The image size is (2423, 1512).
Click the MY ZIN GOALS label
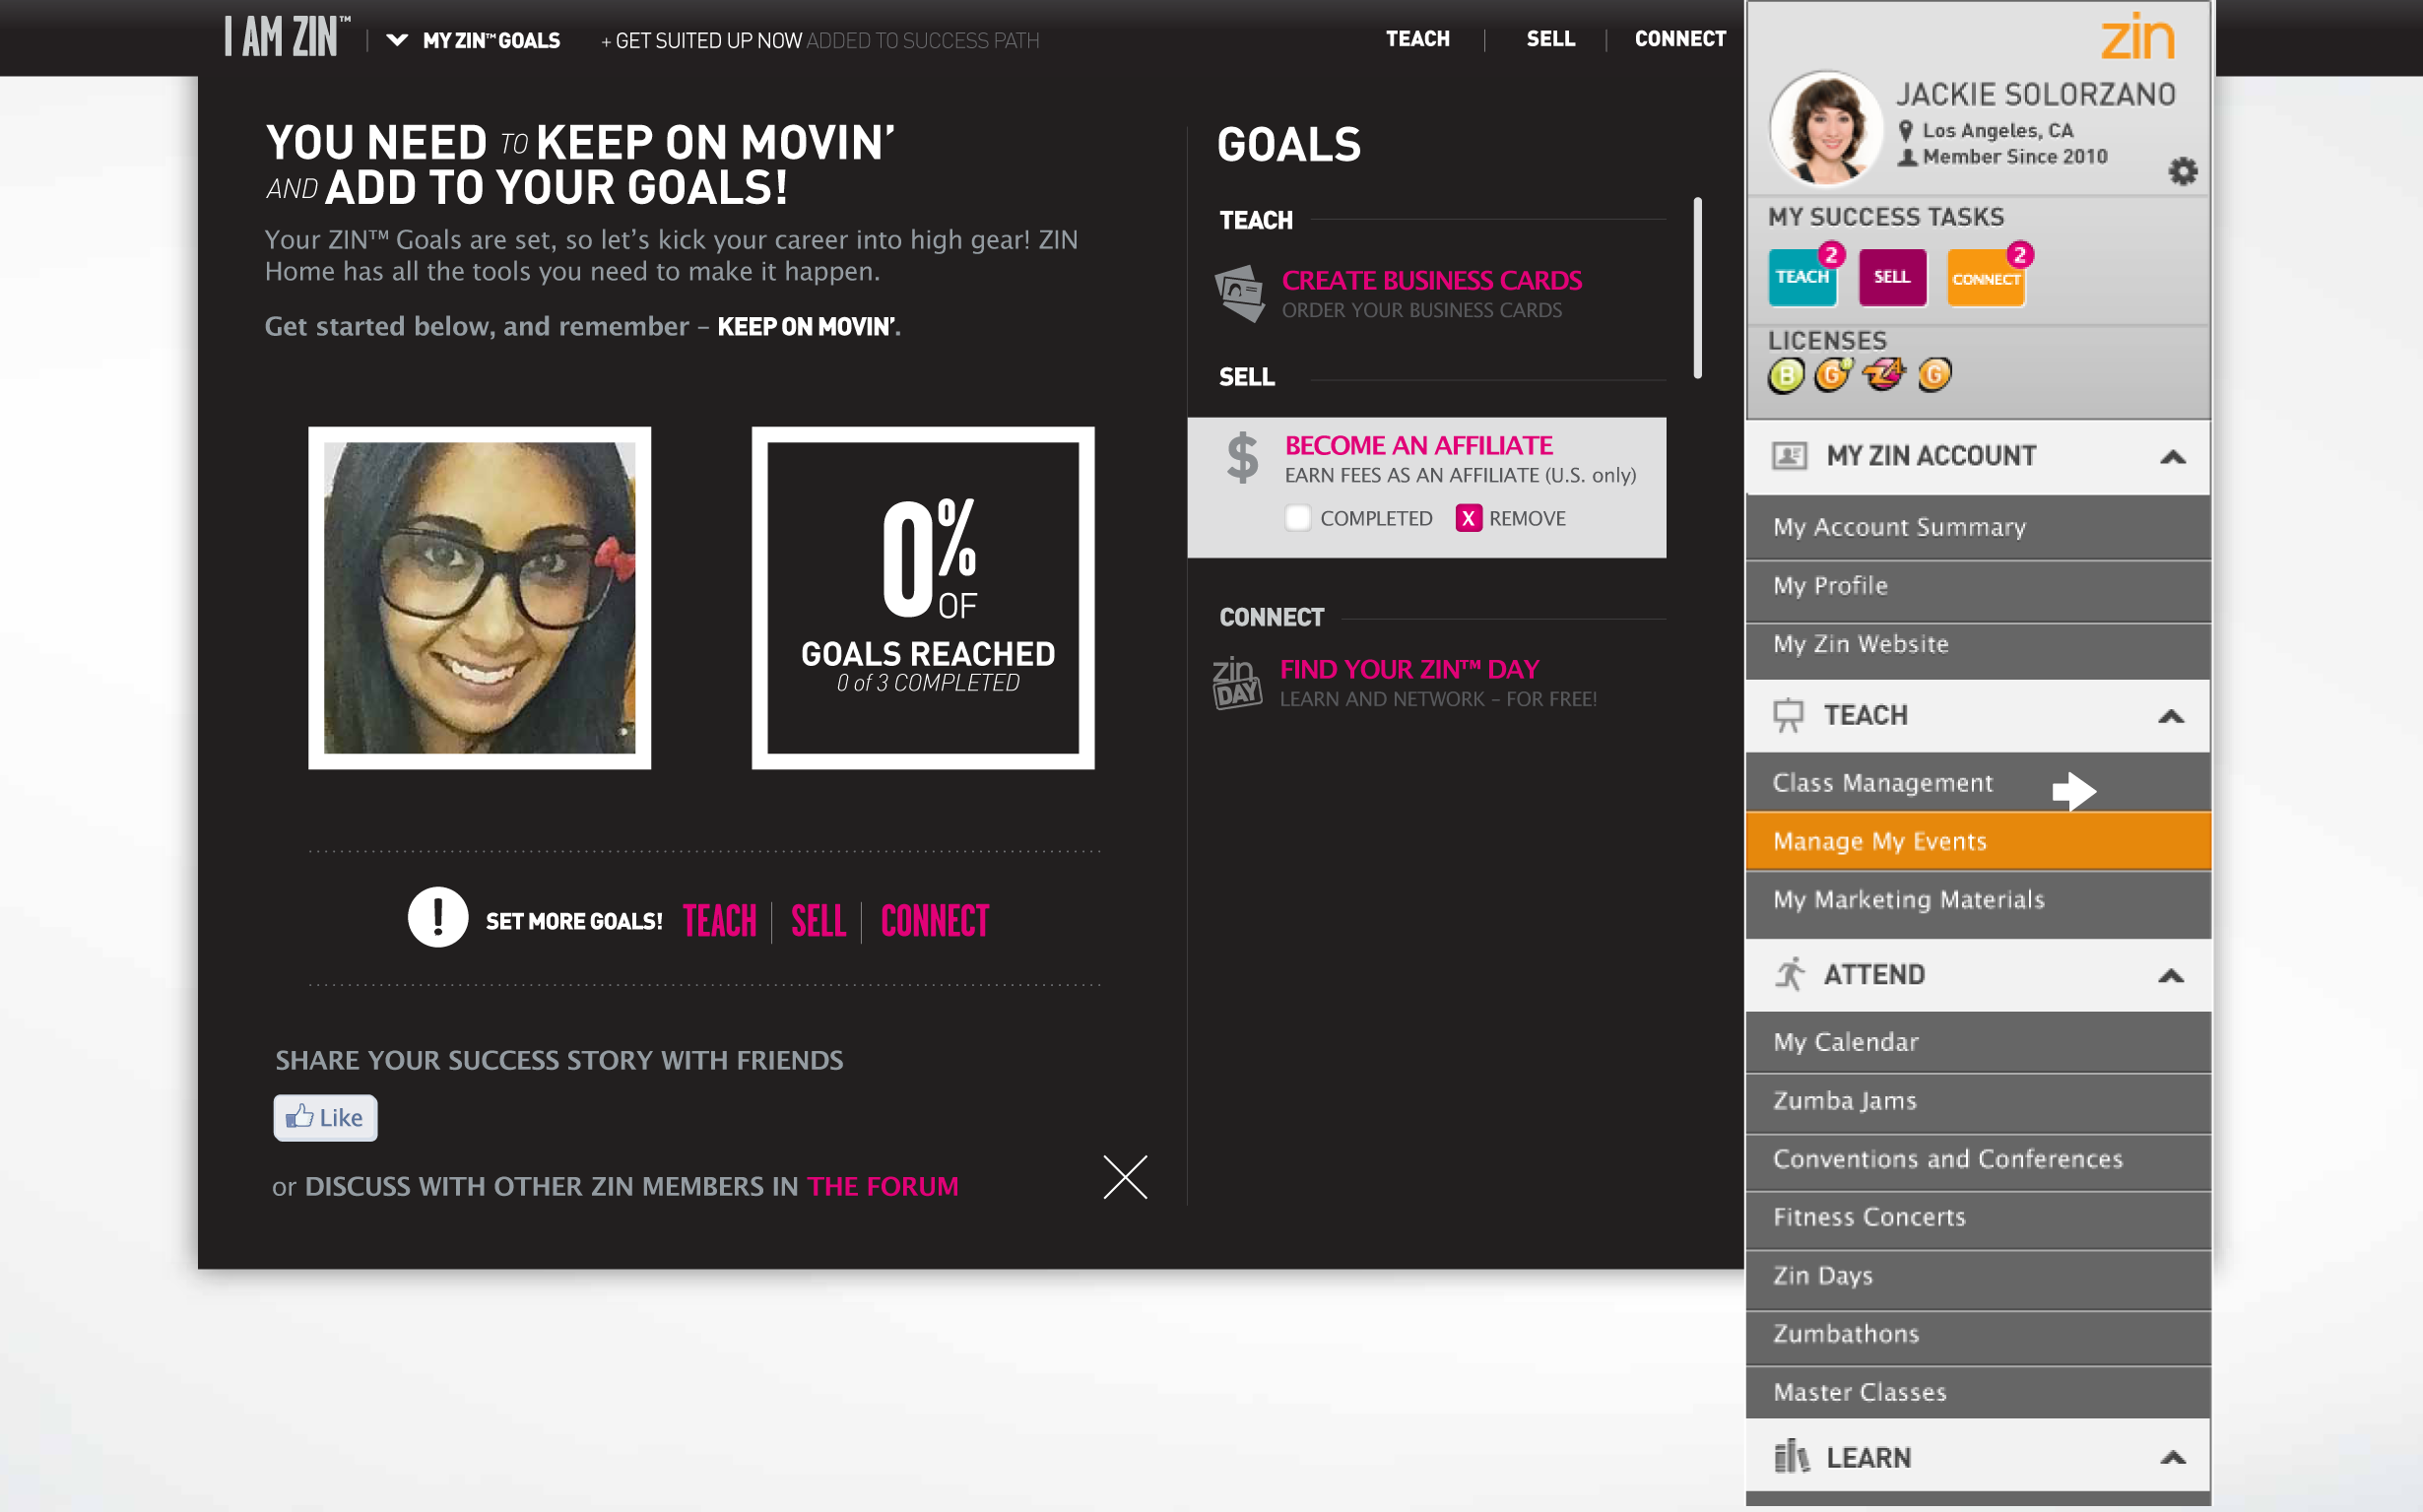(491, 41)
